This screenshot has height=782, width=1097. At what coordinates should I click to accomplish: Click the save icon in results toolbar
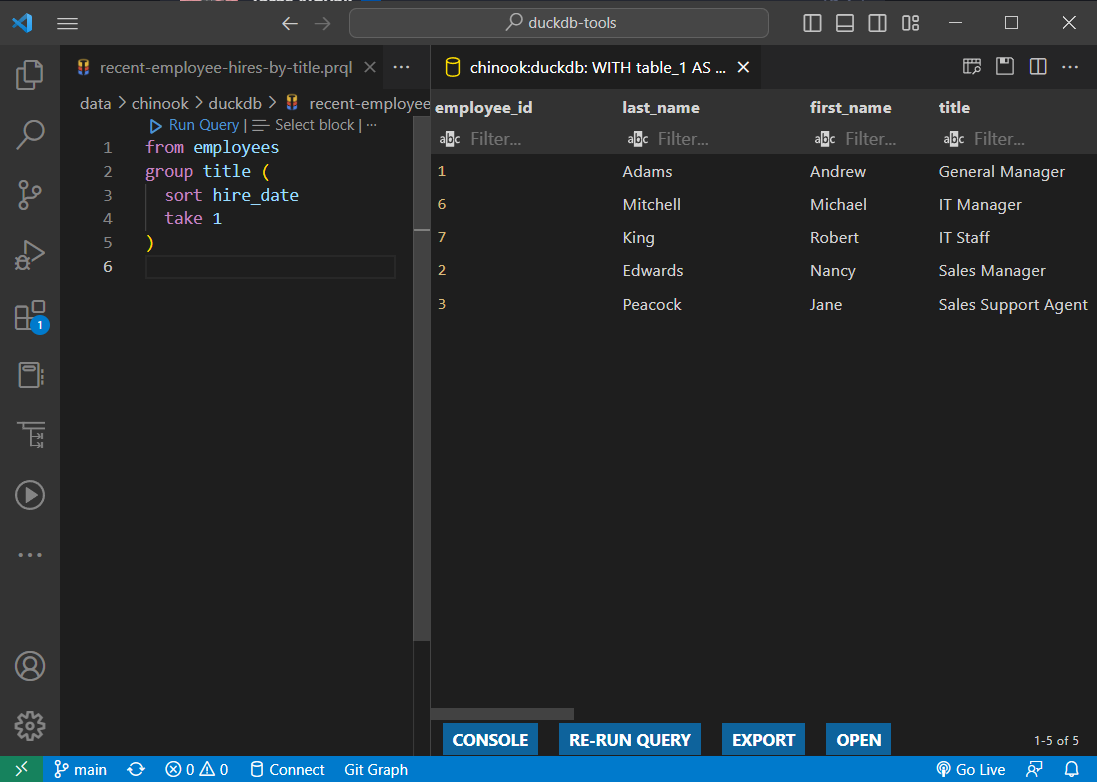pos(1005,67)
